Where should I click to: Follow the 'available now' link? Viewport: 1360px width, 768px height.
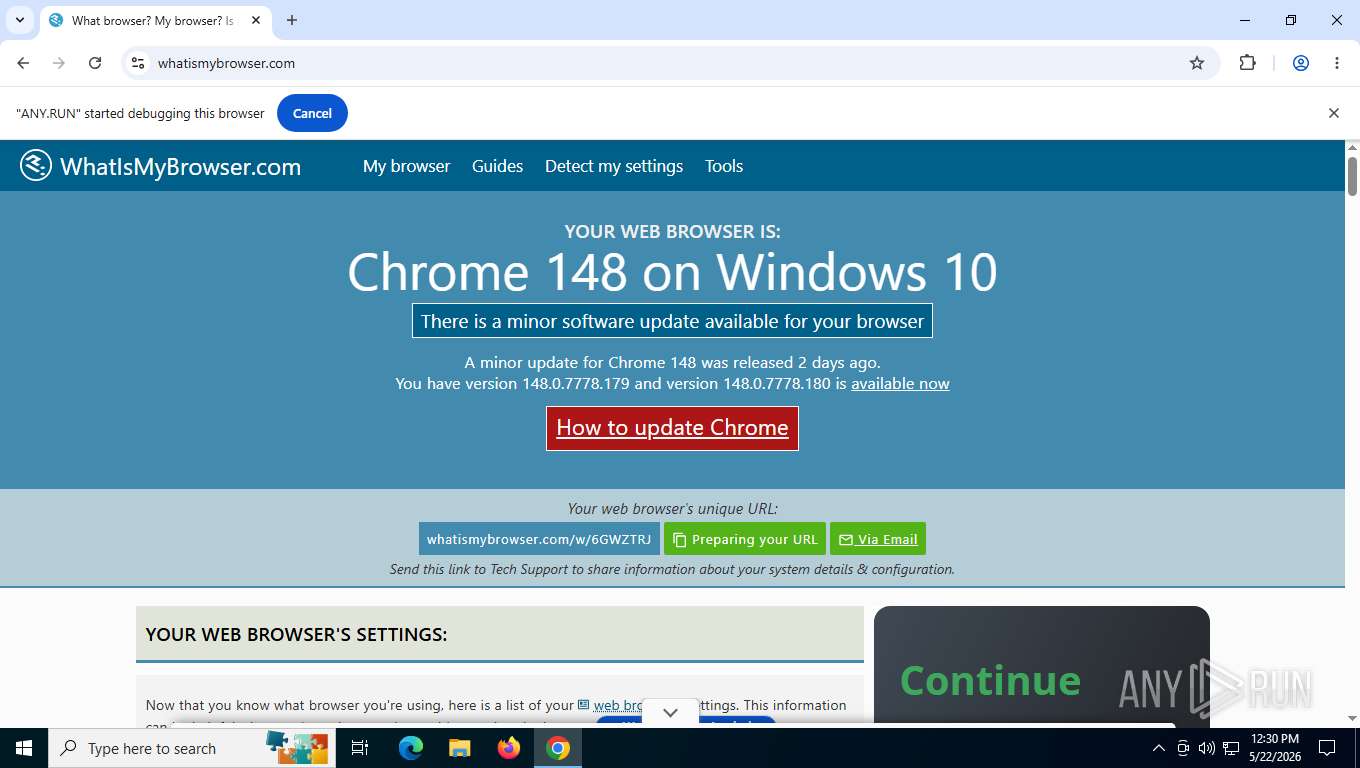tap(900, 384)
